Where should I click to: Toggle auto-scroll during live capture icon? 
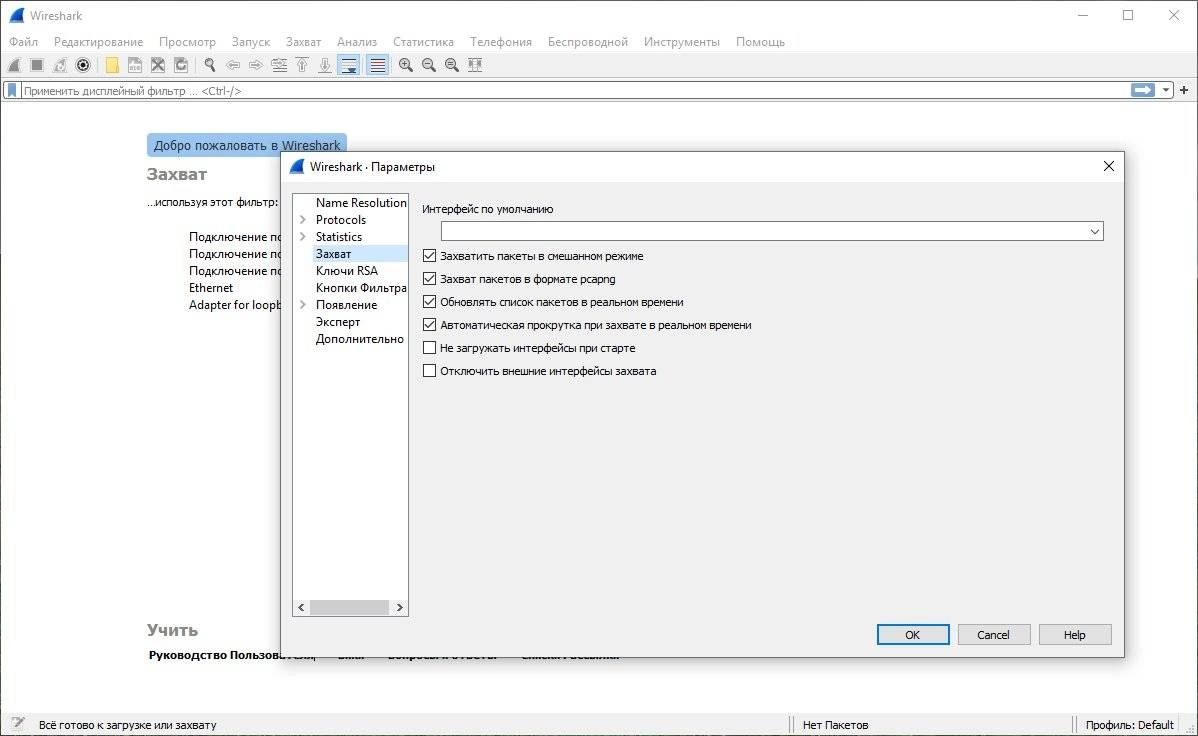click(348, 65)
